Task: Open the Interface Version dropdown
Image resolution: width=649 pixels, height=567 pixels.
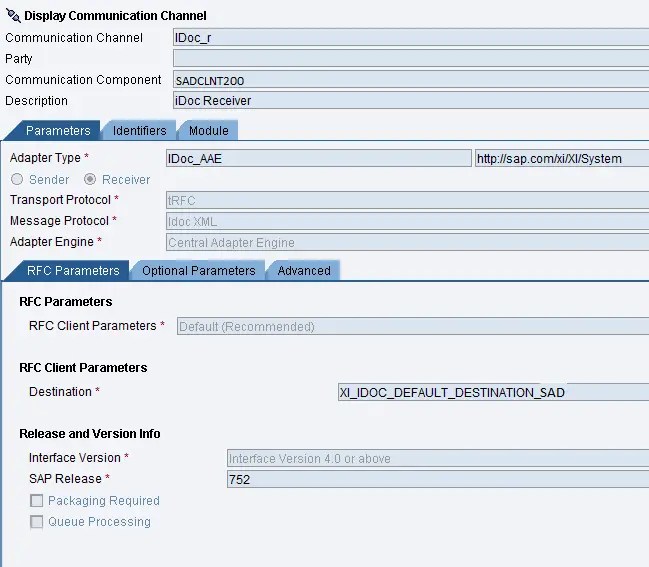Action: click(438, 459)
